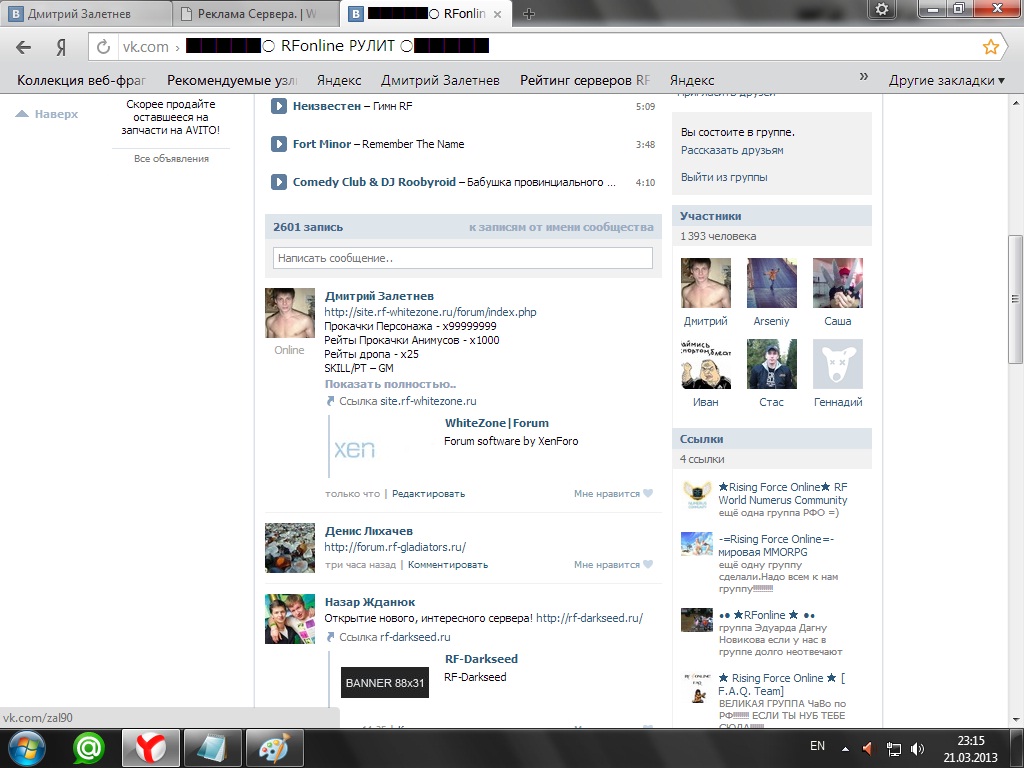Go back with the browser back arrow

point(24,47)
